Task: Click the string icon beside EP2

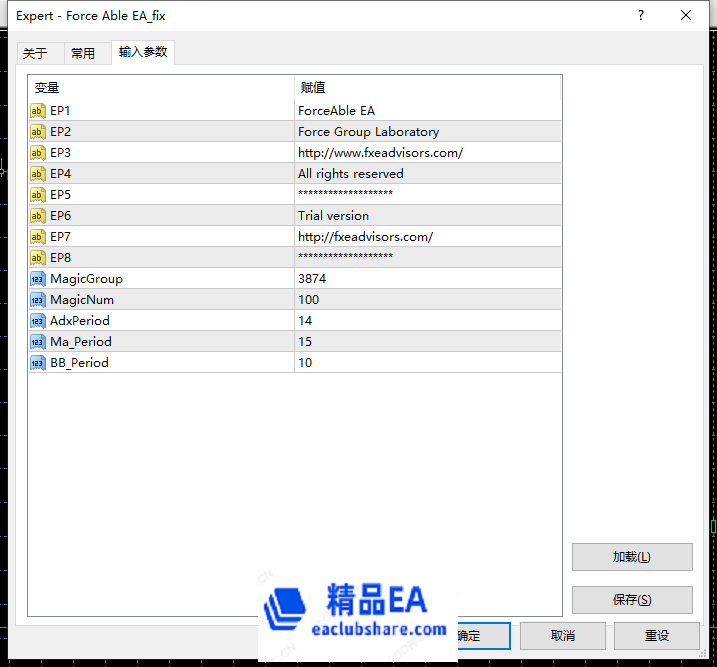Action: (x=38, y=132)
